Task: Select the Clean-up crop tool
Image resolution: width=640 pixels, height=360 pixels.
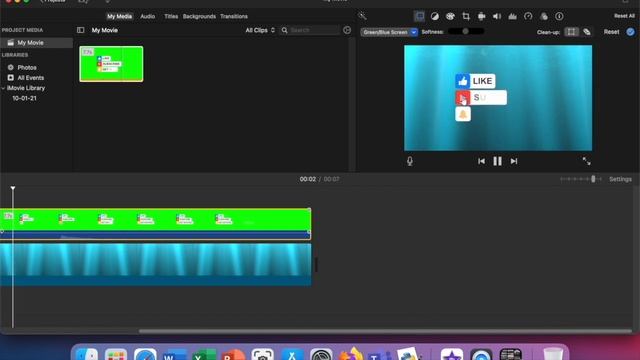Action: pyautogui.click(x=571, y=32)
